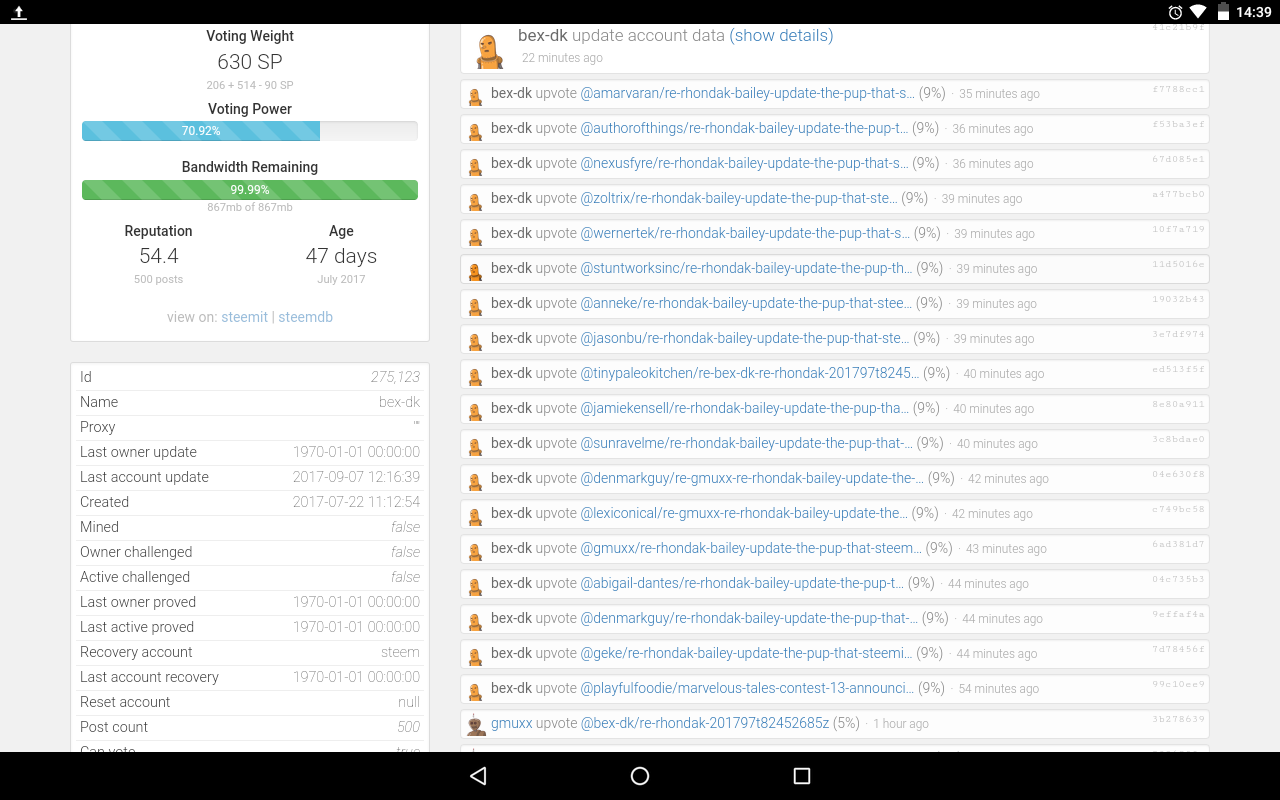The height and width of the screenshot is (800, 1280).
Task: Tap avatar icon on the @jasonbu upvote row
Action: pyautogui.click(x=476, y=341)
